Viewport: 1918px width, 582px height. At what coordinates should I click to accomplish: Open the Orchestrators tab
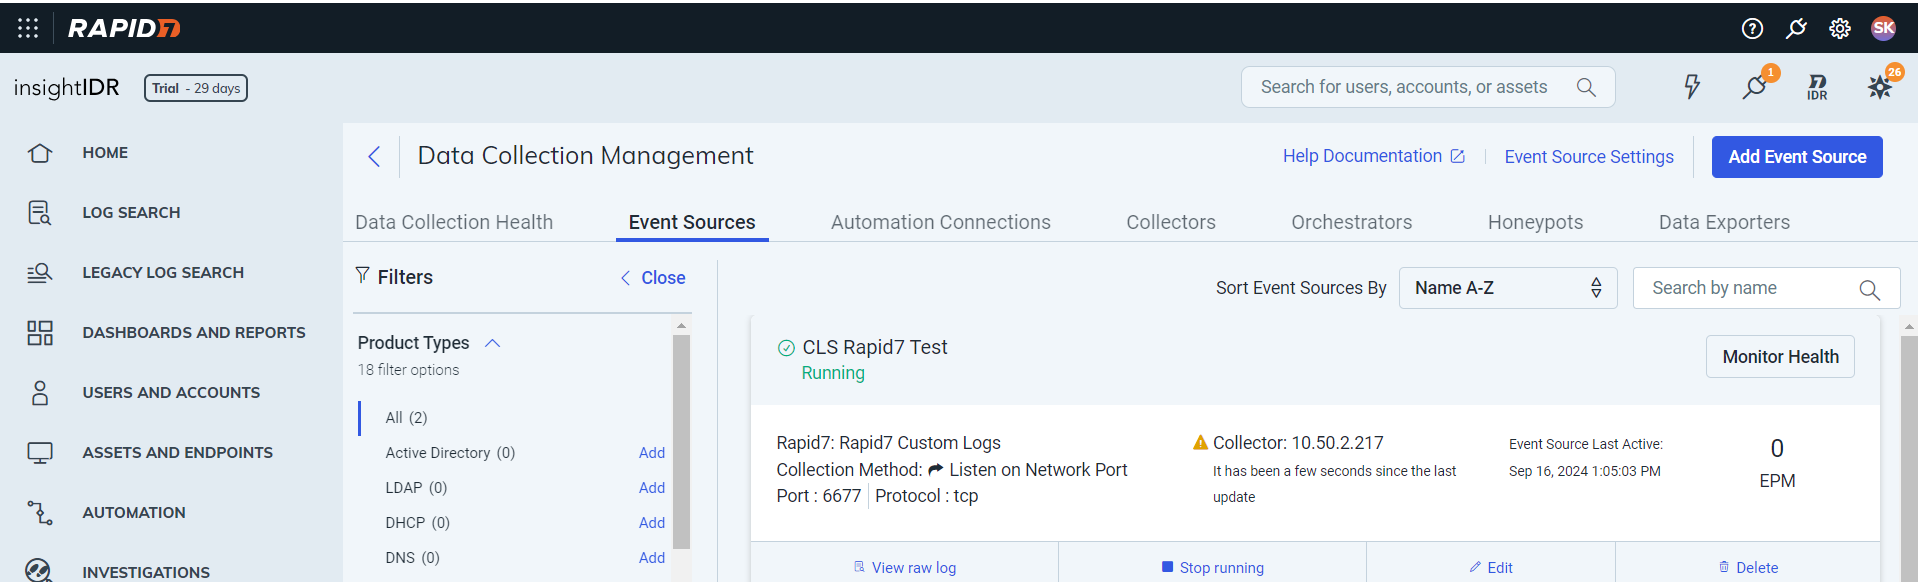tap(1351, 222)
